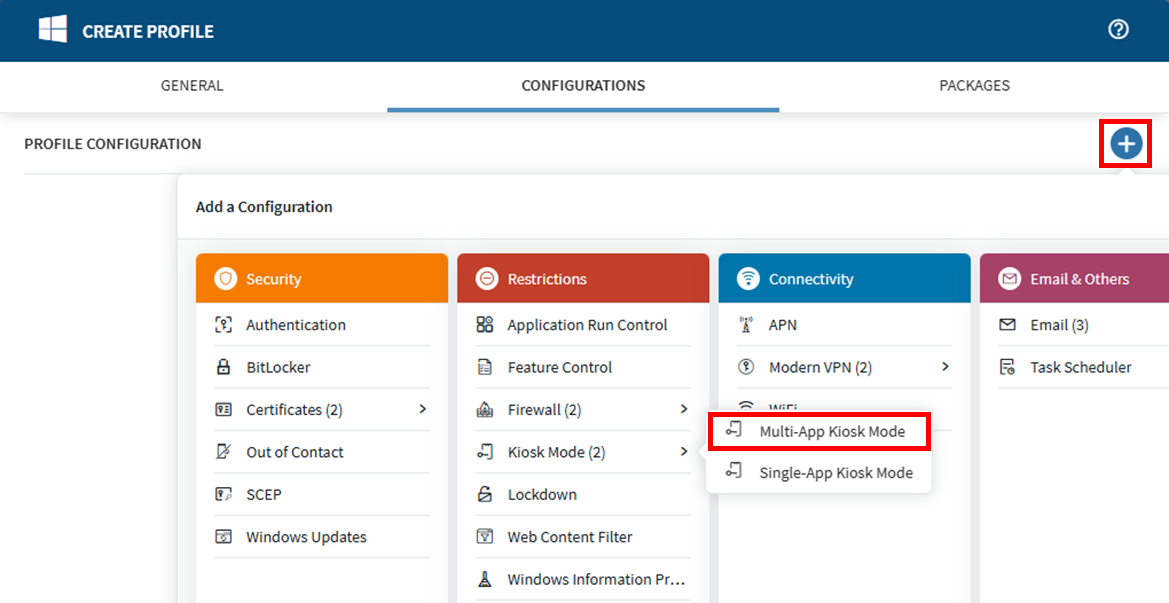Viewport: 1169px width, 603px height.
Task: Open the Windows Updates configuration
Action: pyautogui.click(x=306, y=537)
